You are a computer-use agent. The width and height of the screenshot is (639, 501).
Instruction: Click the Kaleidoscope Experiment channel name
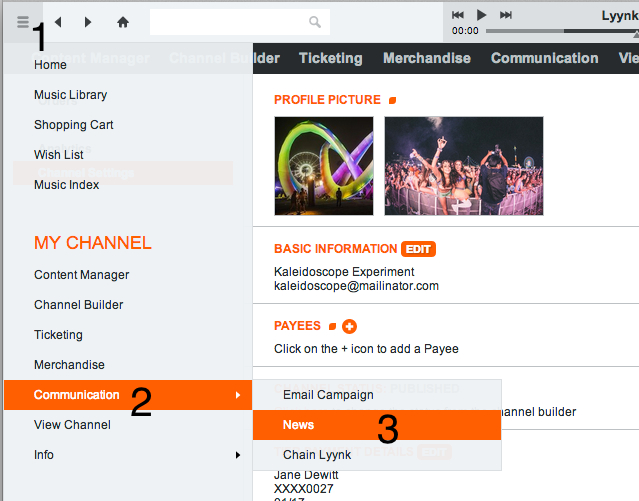click(x=344, y=272)
